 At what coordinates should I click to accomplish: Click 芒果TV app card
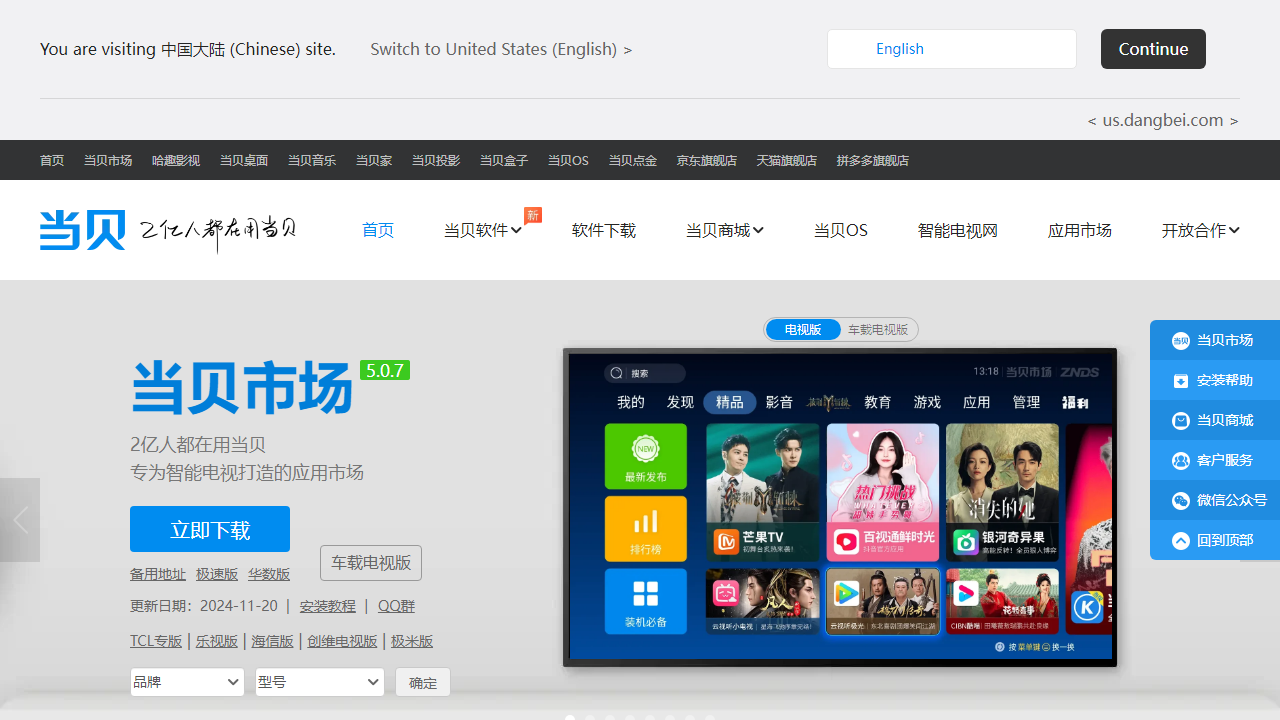tap(763, 492)
